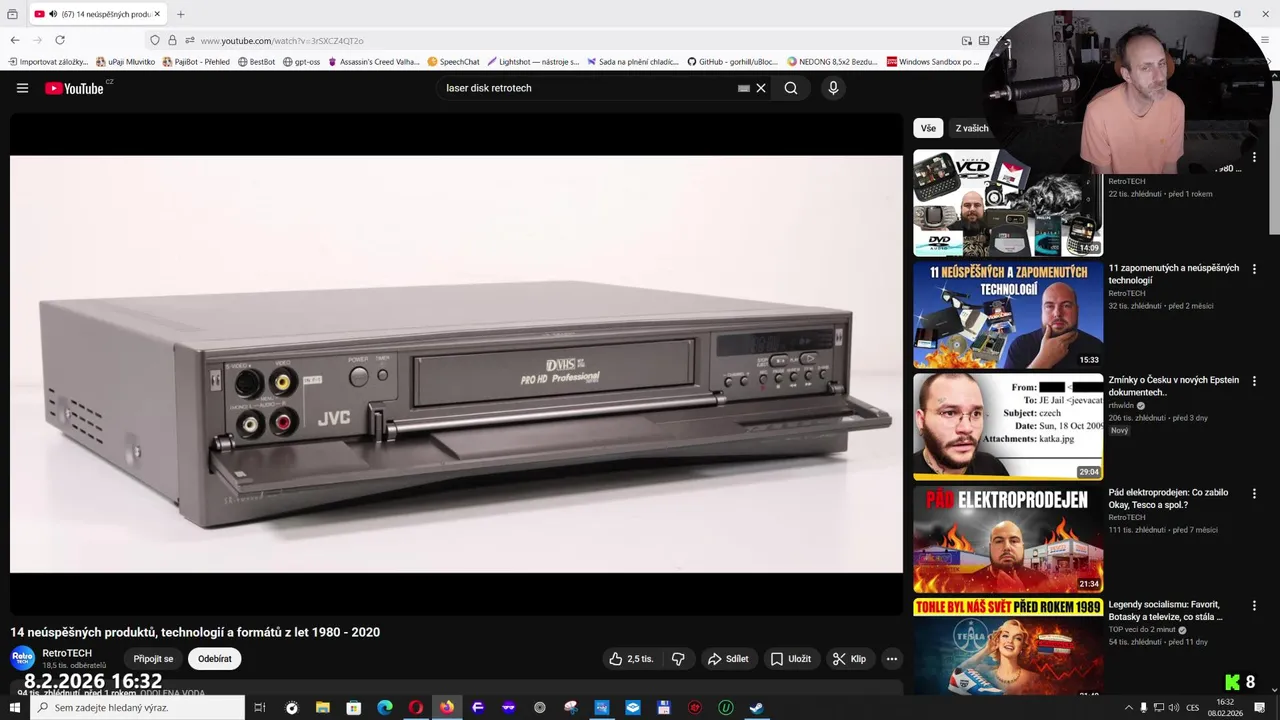Click the YouTube search input field

pyautogui.click(x=590, y=88)
